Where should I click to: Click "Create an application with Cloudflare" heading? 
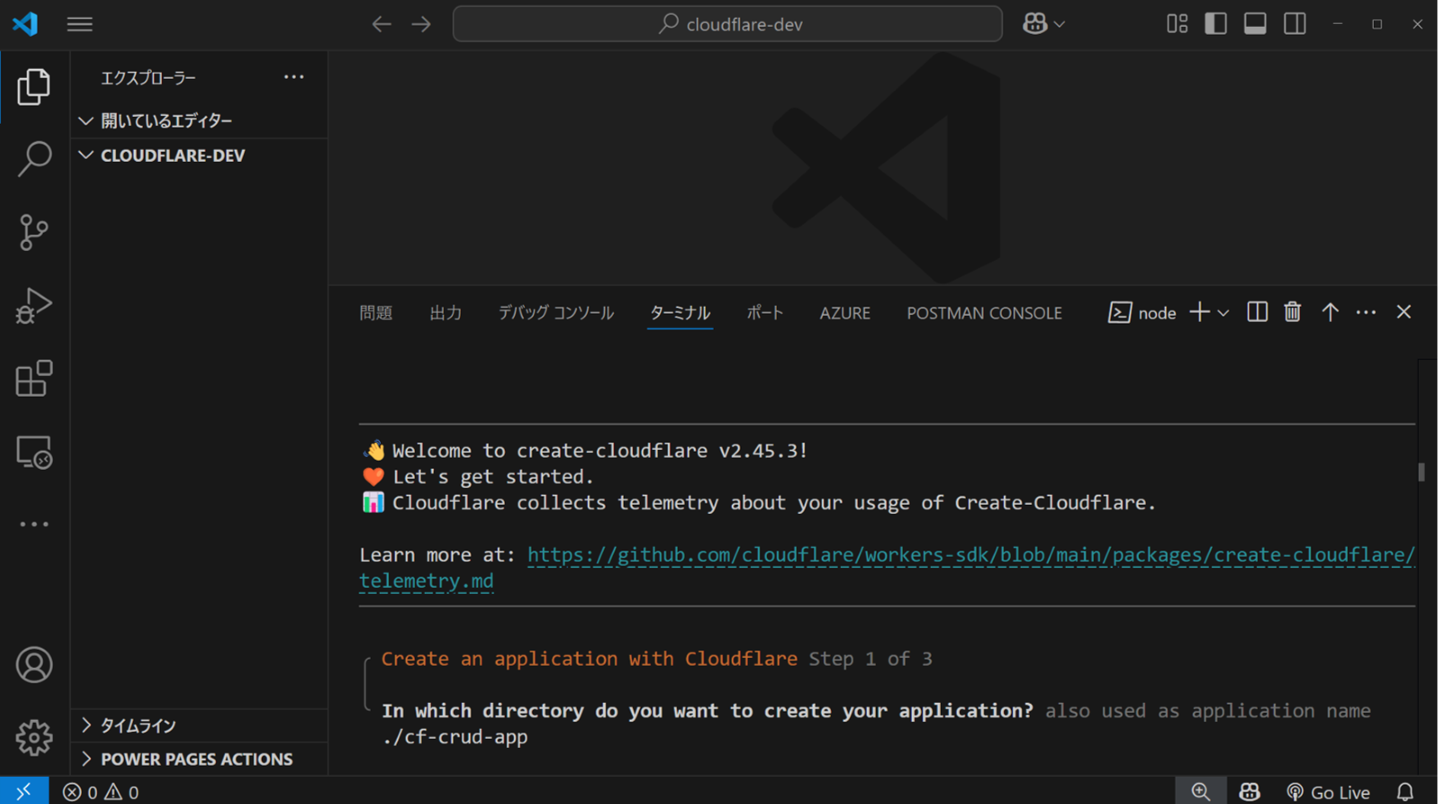point(589,659)
